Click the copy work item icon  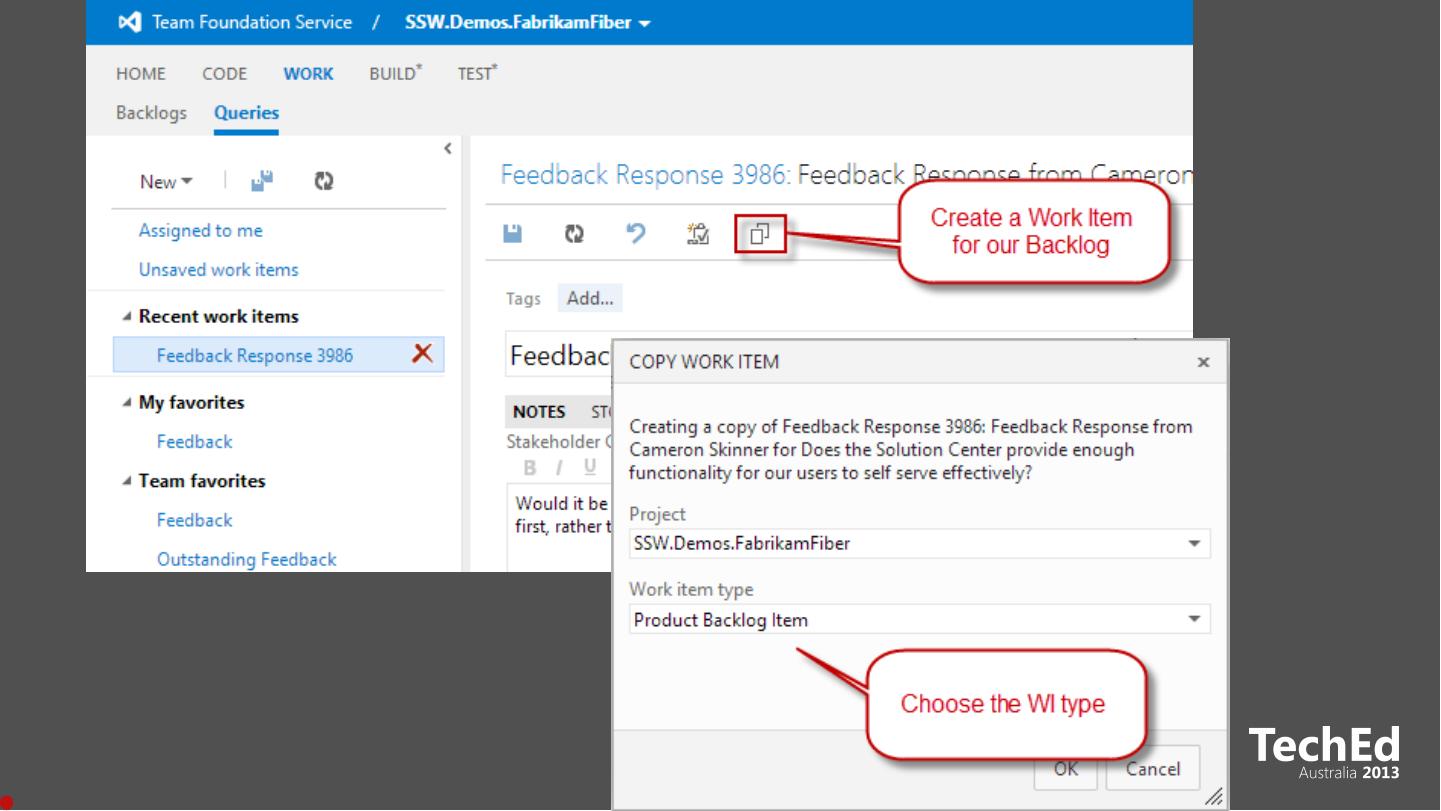click(x=760, y=235)
